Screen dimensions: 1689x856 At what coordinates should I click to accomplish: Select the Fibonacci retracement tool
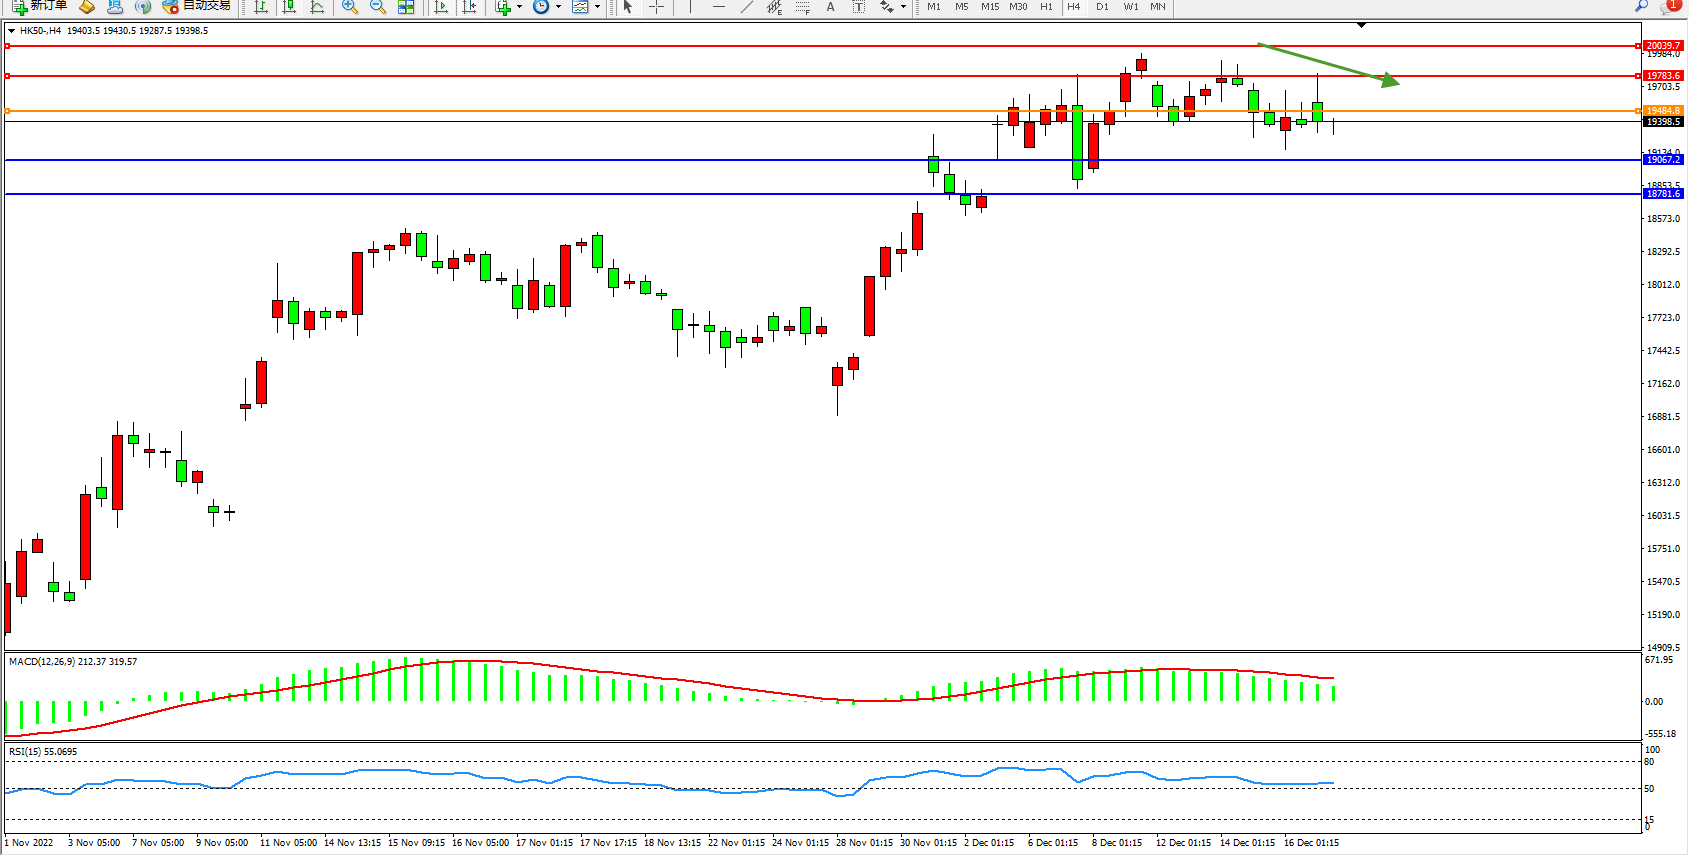pyautogui.click(x=802, y=7)
